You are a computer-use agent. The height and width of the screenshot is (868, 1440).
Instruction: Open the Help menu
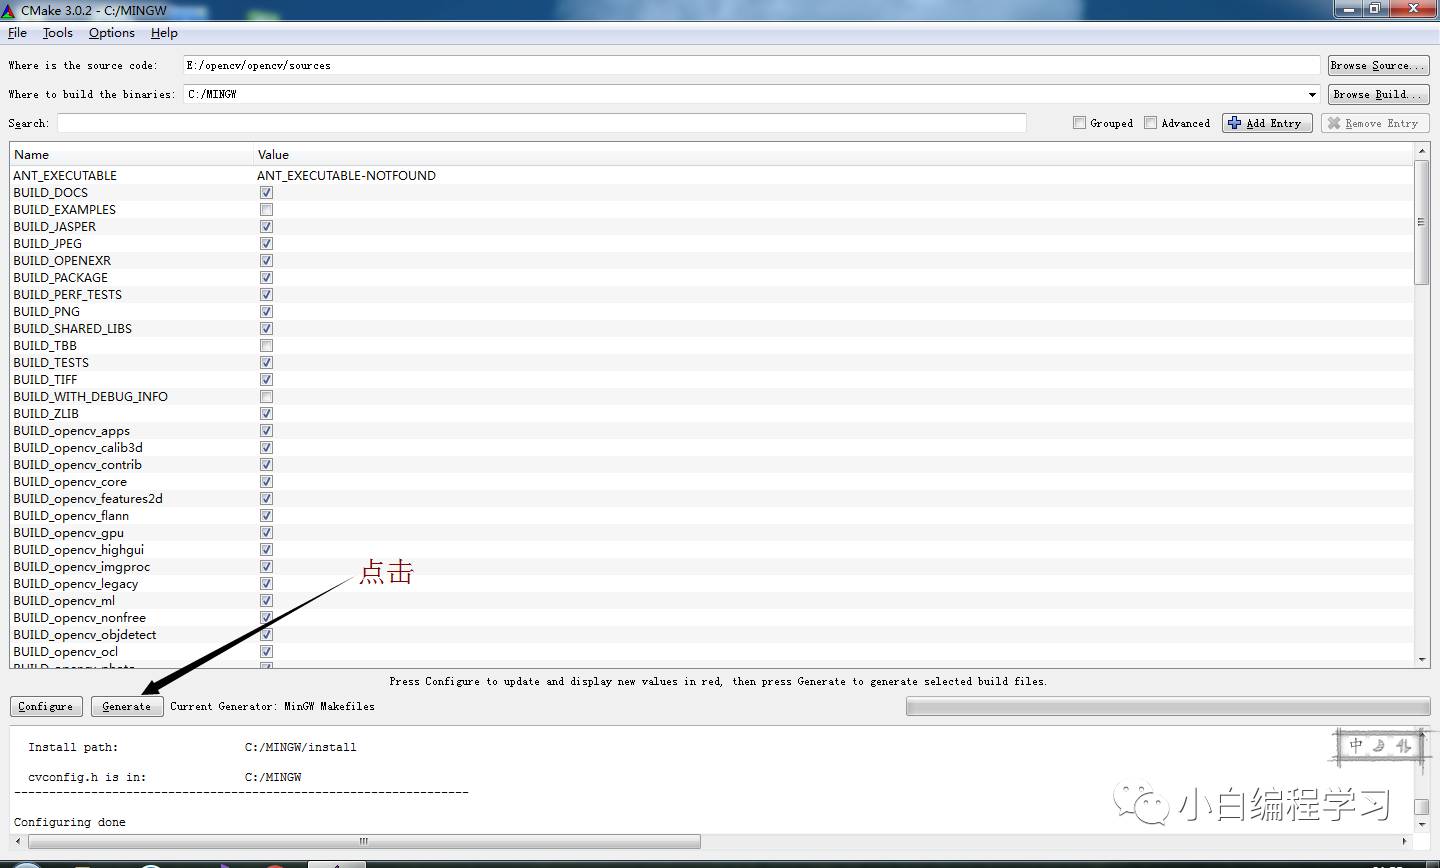point(164,33)
